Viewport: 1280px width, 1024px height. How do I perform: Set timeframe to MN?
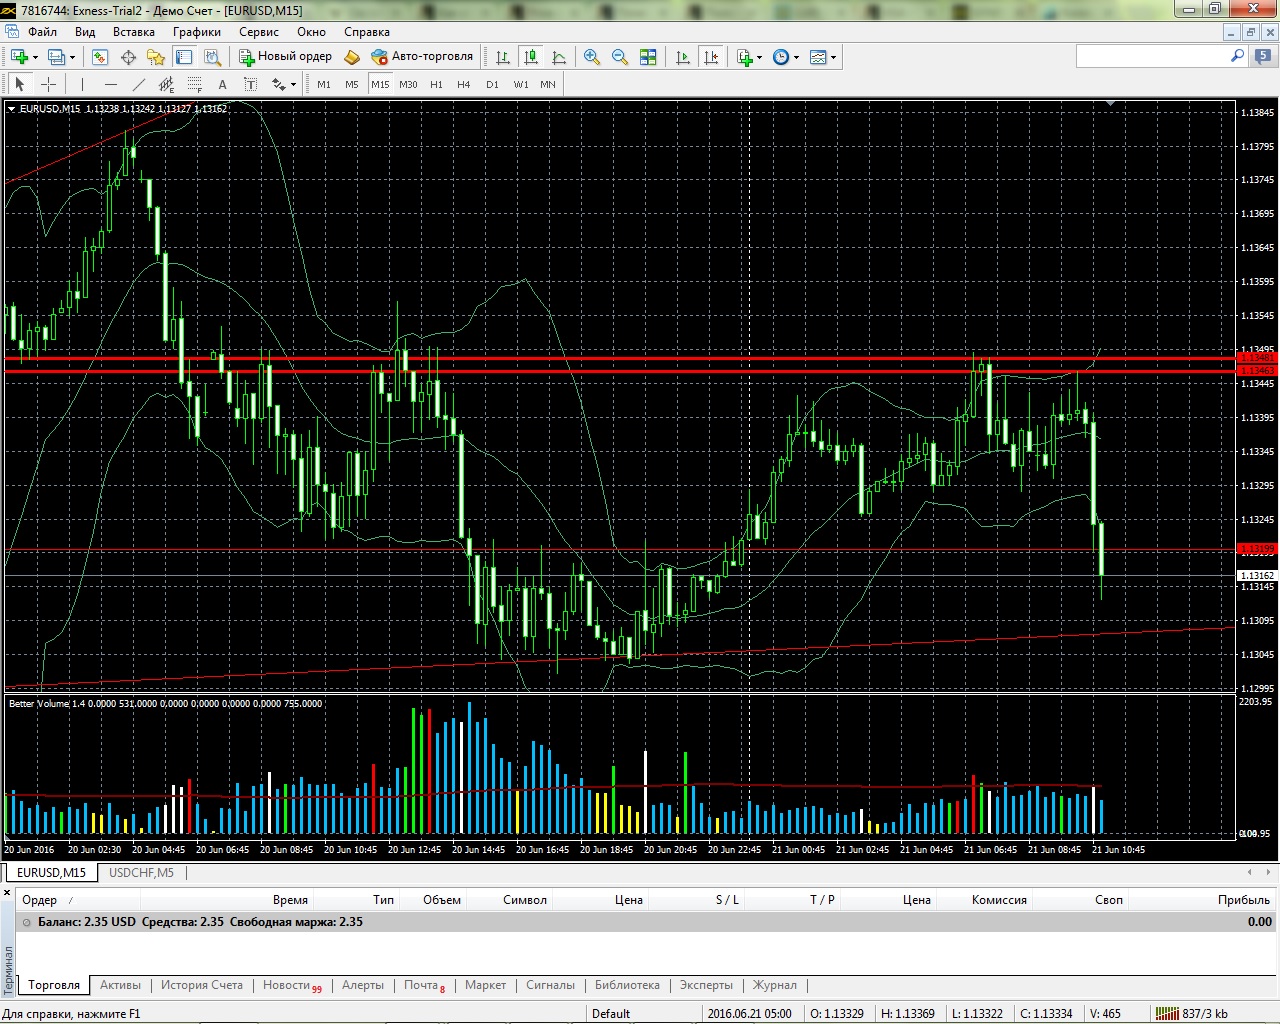pos(548,84)
